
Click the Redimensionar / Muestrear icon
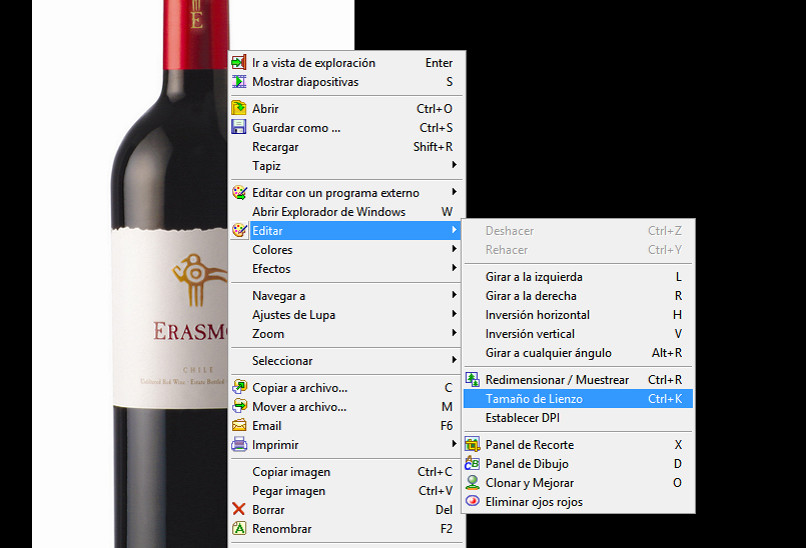(473, 380)
